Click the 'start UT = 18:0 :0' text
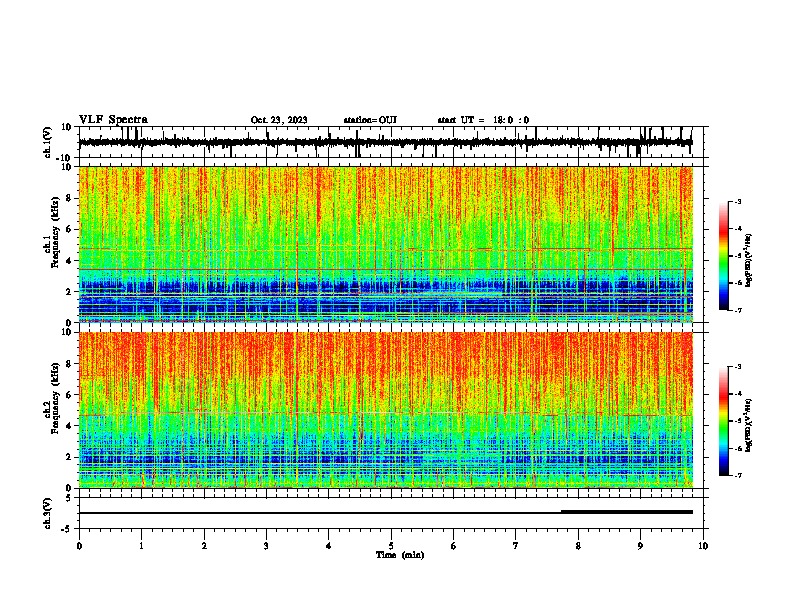Image resolution: width=792 pixels, height=612 pixels. [483, 120]
